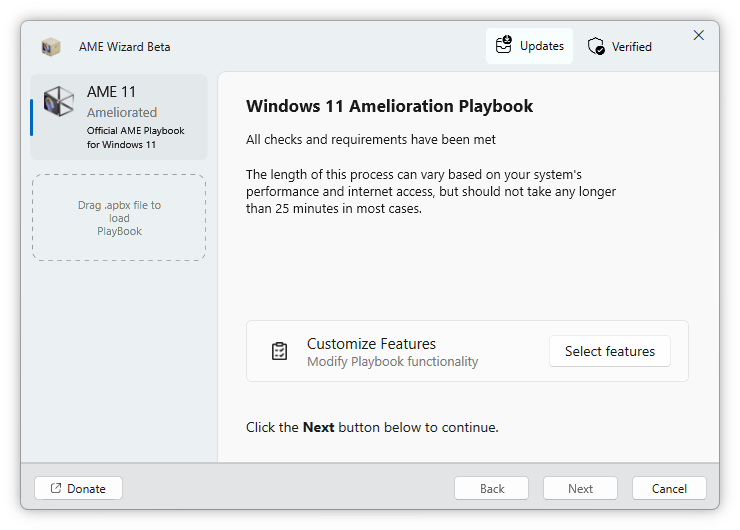
Task: Click the Verified label
Action: (631, 47)
